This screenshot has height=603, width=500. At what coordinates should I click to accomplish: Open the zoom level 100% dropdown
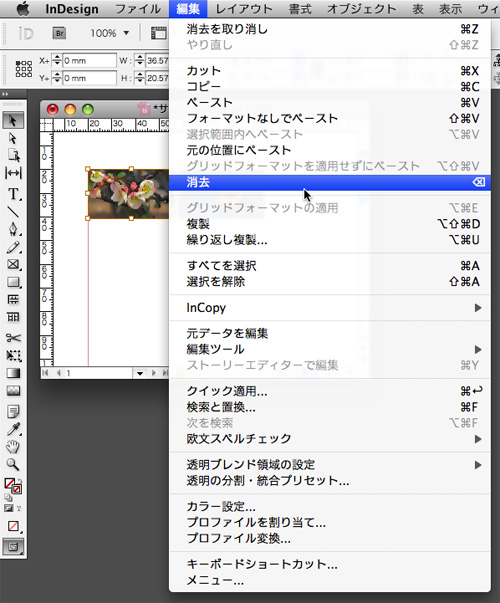tap(110, 33)
